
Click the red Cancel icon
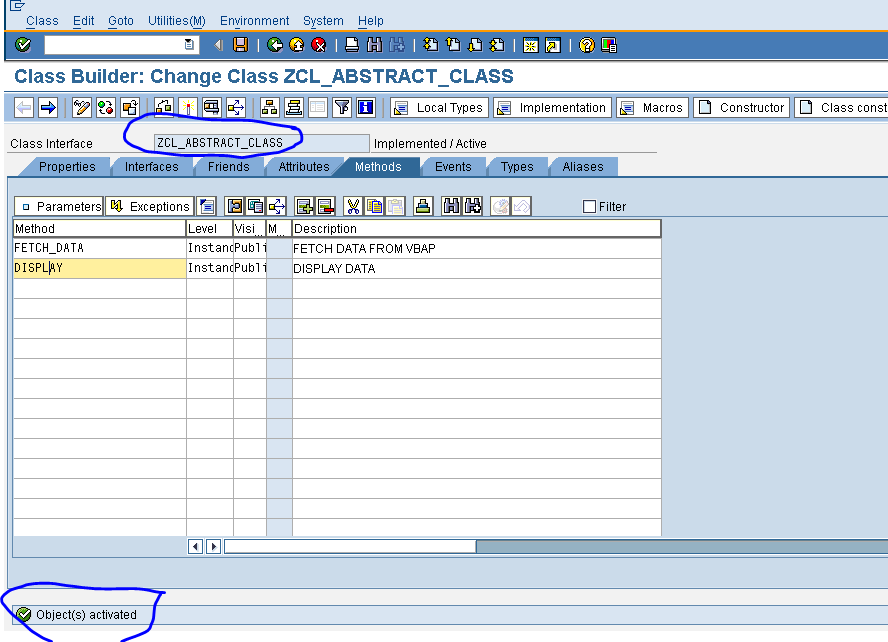(x=319, y=45)
